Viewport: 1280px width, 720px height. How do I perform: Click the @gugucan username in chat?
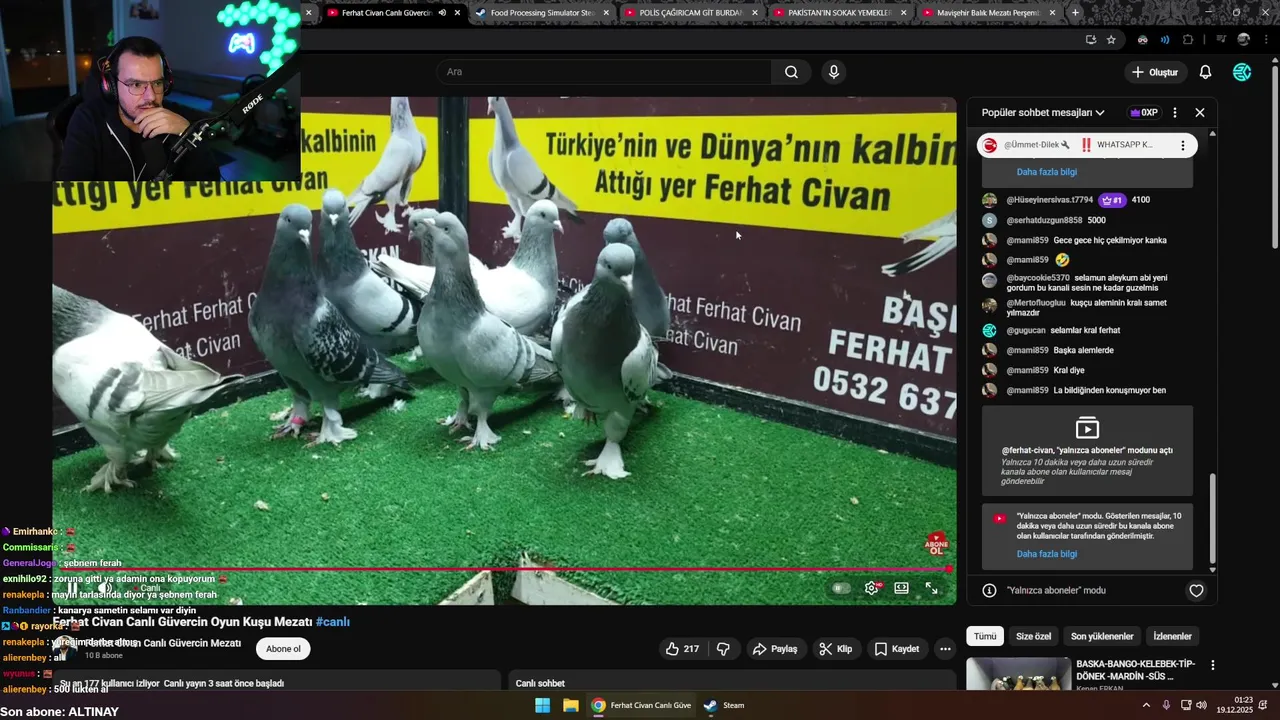pyautogui.click(x=1026, y=330)
